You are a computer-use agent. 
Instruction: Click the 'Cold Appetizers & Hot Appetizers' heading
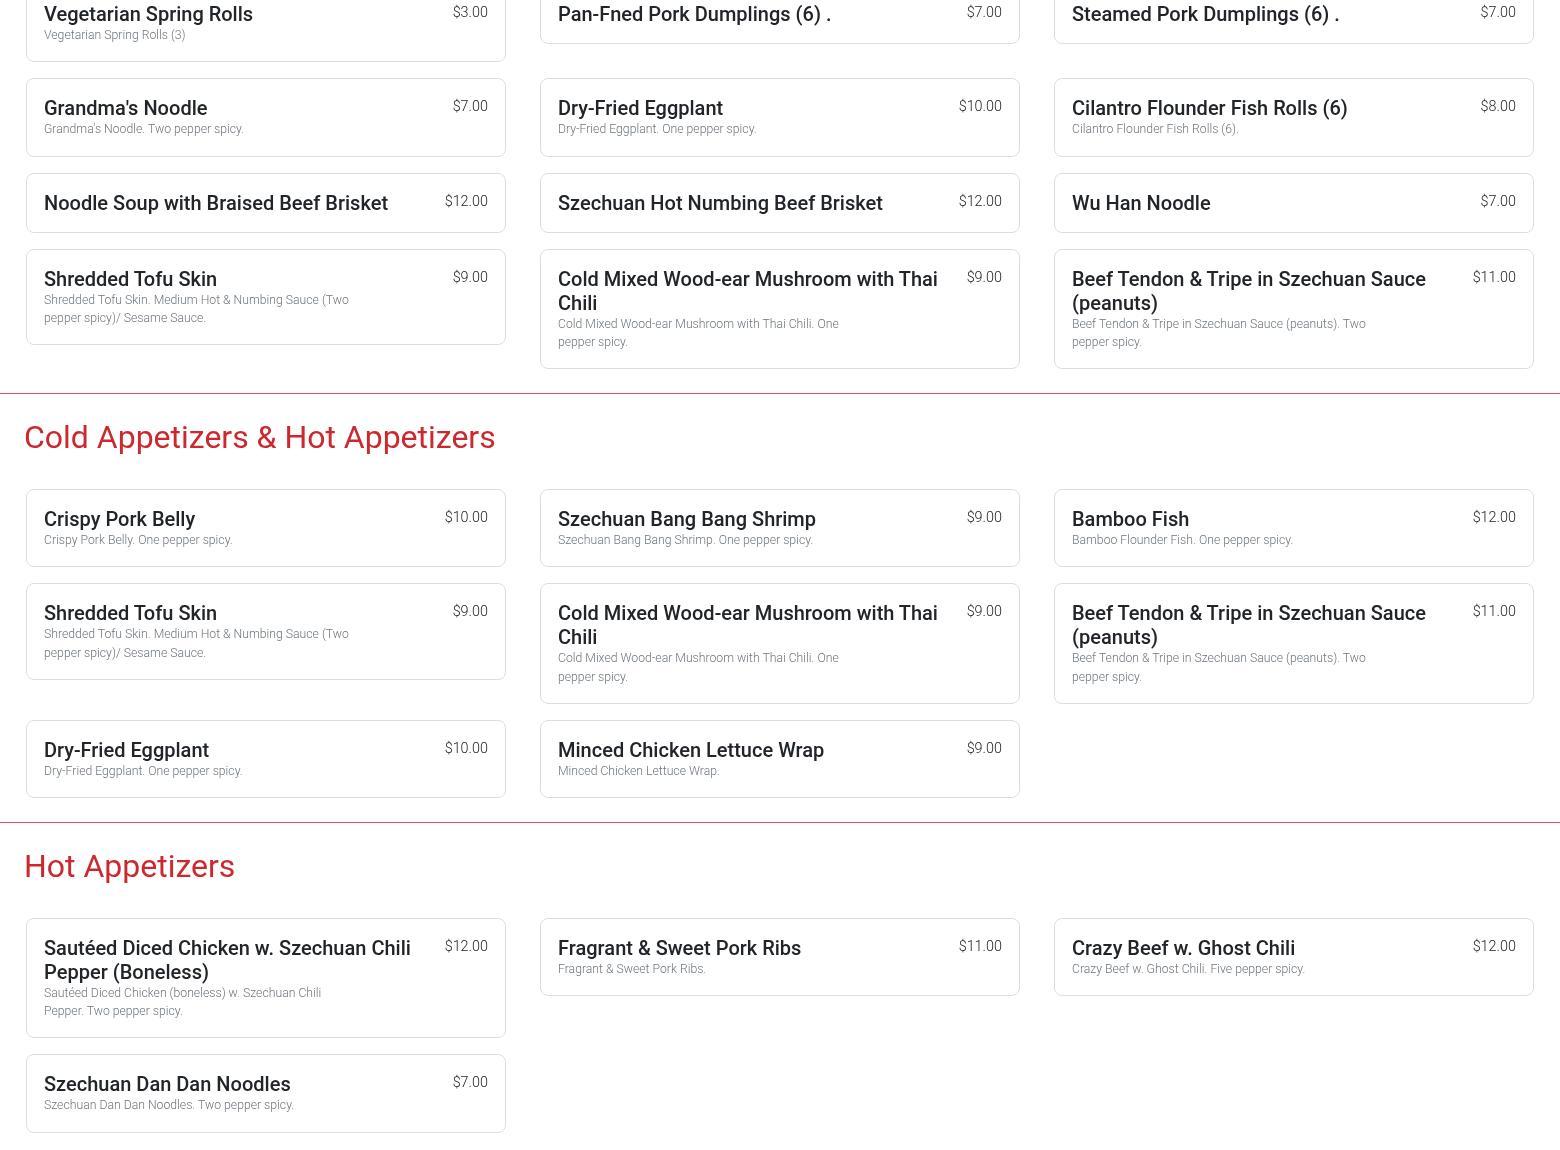pyautogui.click(x=260, y=437)
